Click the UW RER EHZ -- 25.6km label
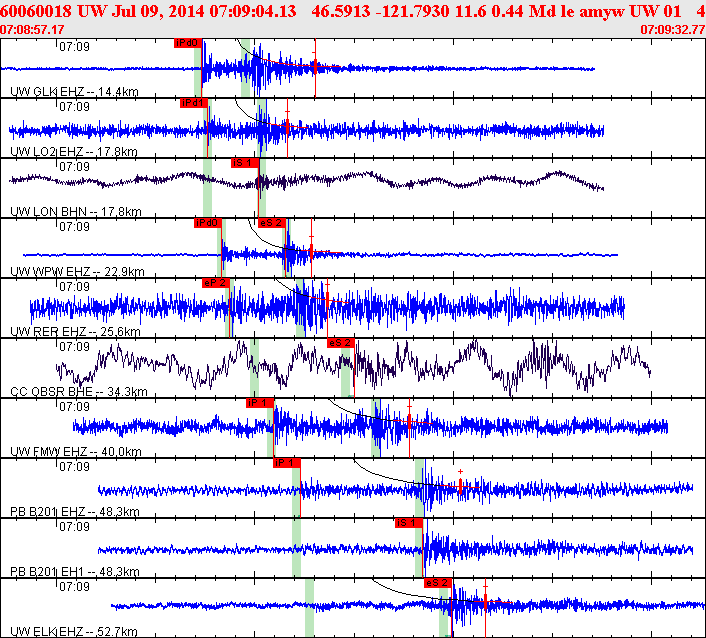The image size is (706, 638). point(75,332)
